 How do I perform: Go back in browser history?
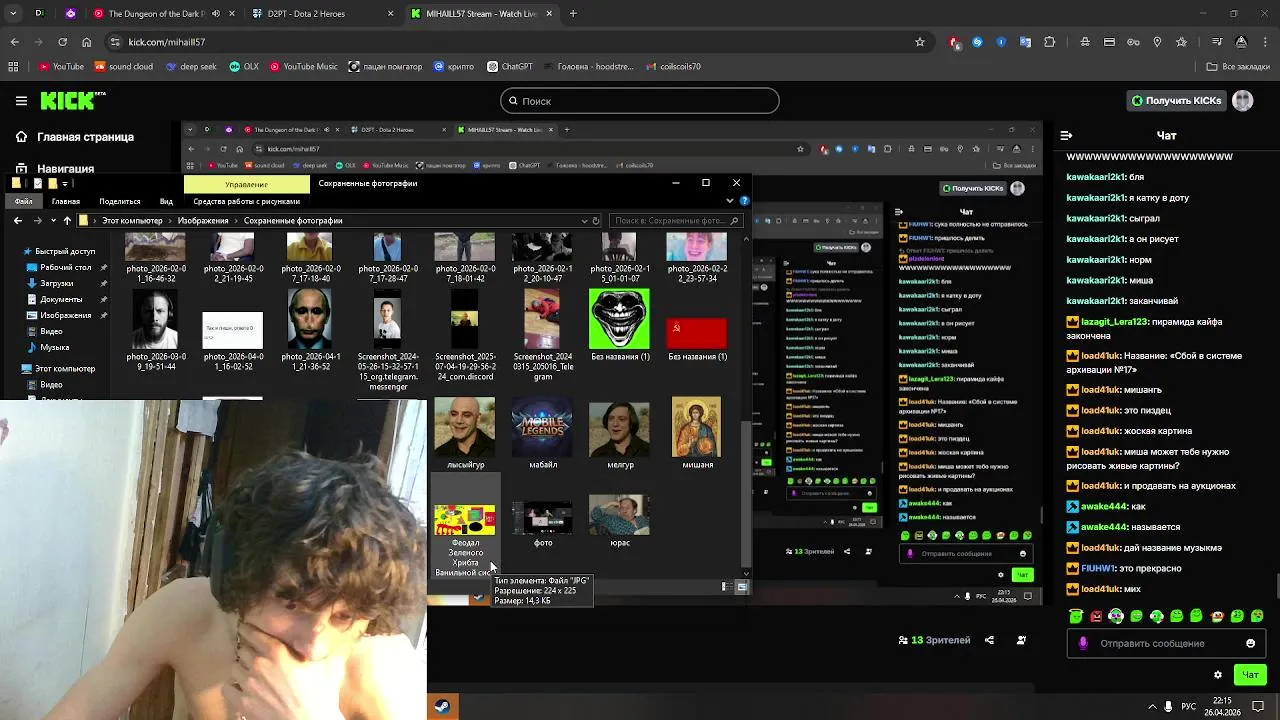click(x=14, y=42)
